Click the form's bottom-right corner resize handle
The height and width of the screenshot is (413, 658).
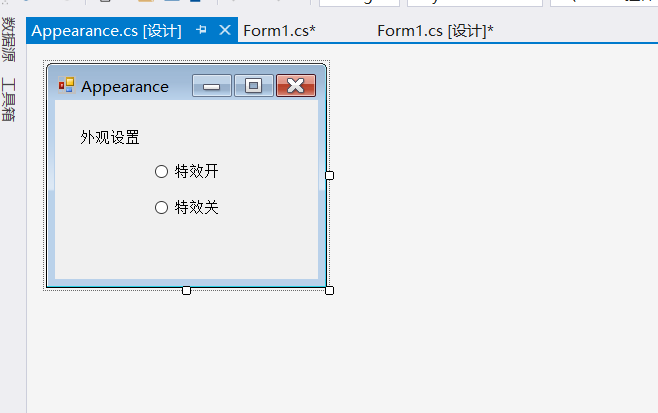click(x=329, y=290)
